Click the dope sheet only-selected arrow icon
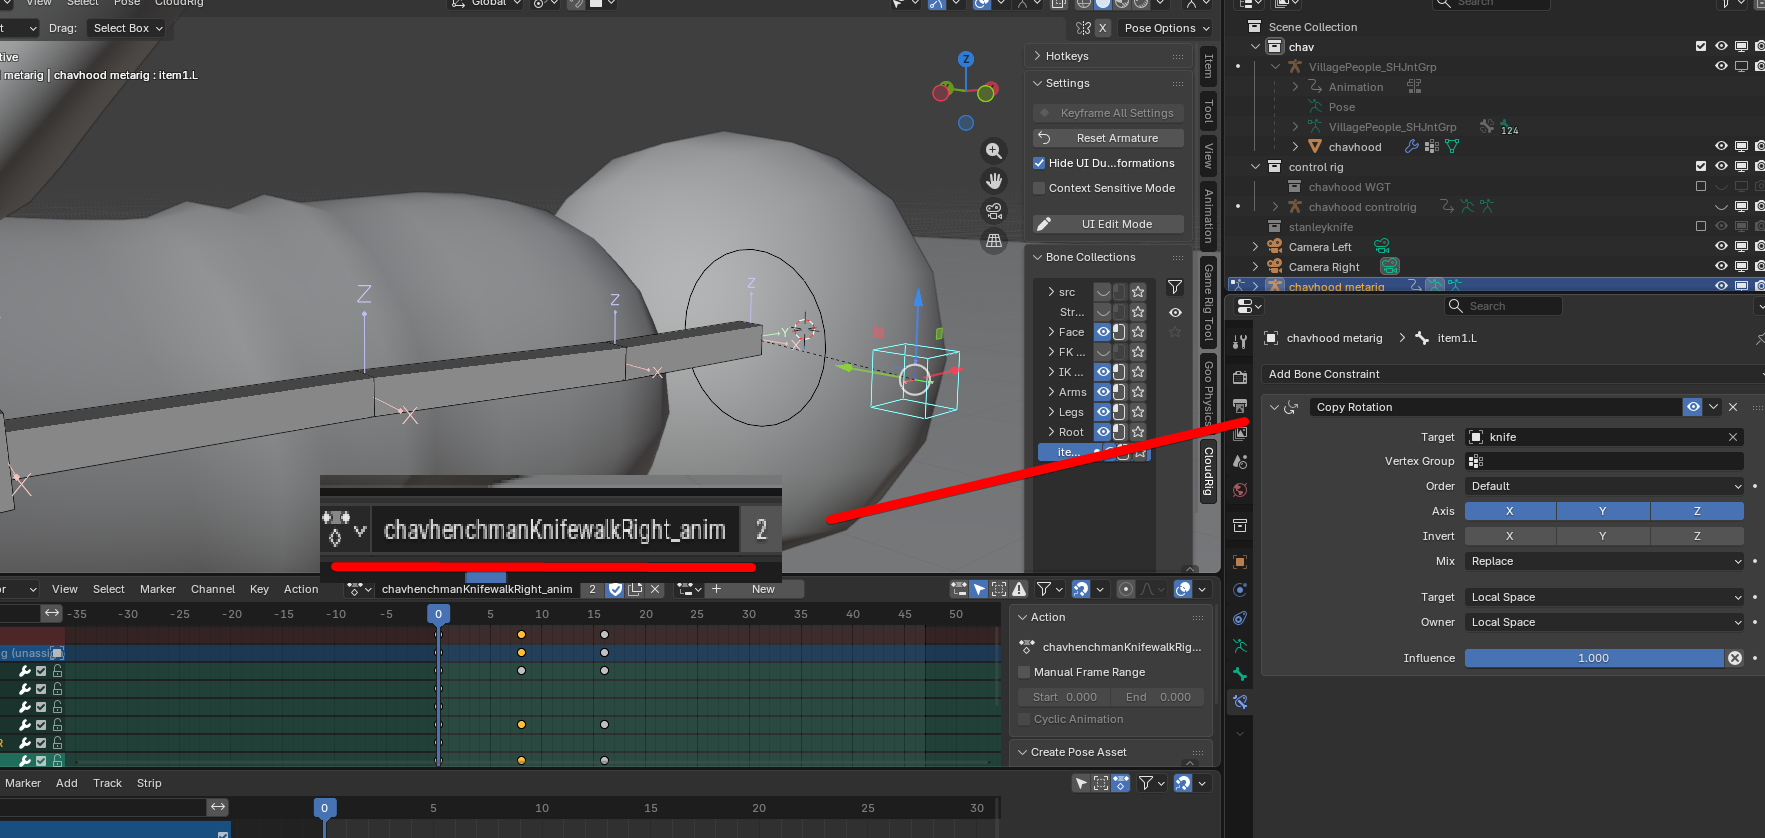Viewport: 1765px width, 838px height. tap(979, 589)
